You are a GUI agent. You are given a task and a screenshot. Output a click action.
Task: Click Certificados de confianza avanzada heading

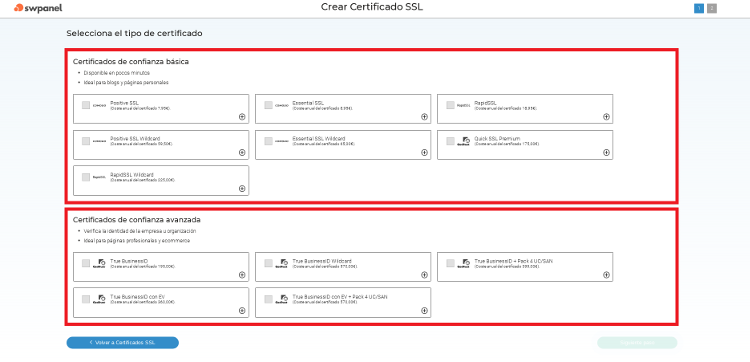pyautogui.click(x=137, y=220)
